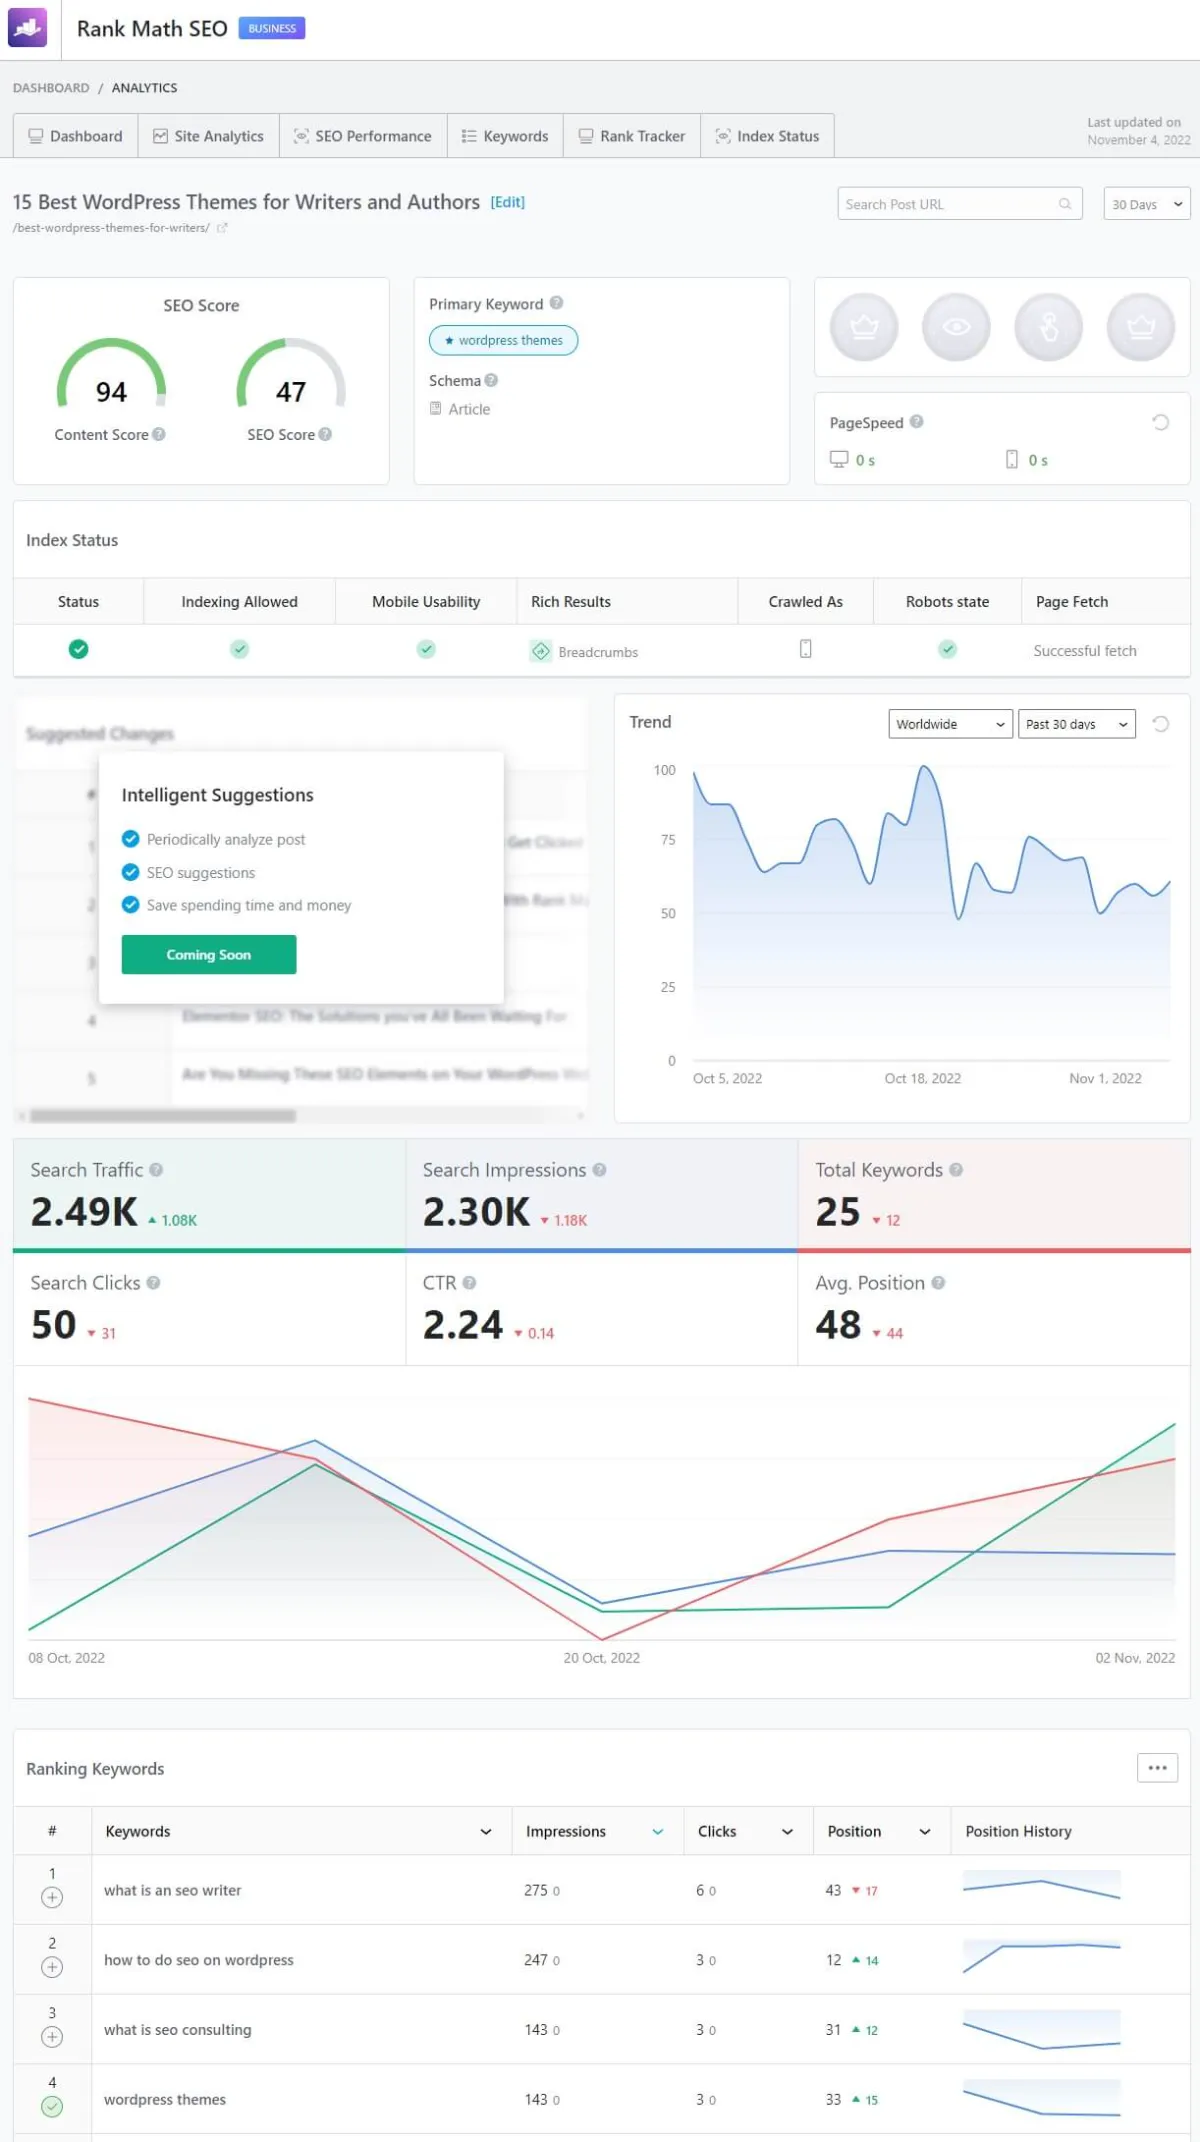1200x2142 pixels.
Task: Click the Edit link beside post title
Action: [507, 202]
